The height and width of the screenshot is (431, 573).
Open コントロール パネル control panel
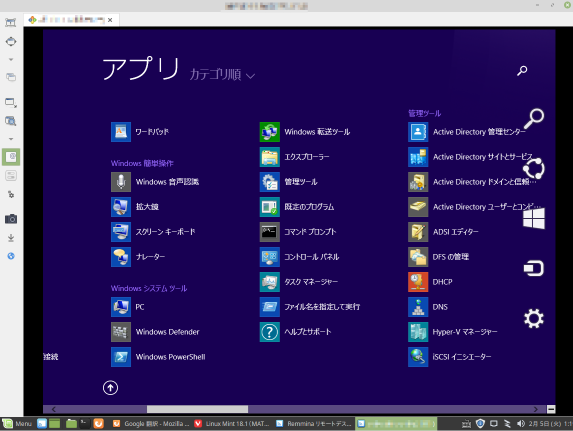pyautogui.click(x=299, y=257)
